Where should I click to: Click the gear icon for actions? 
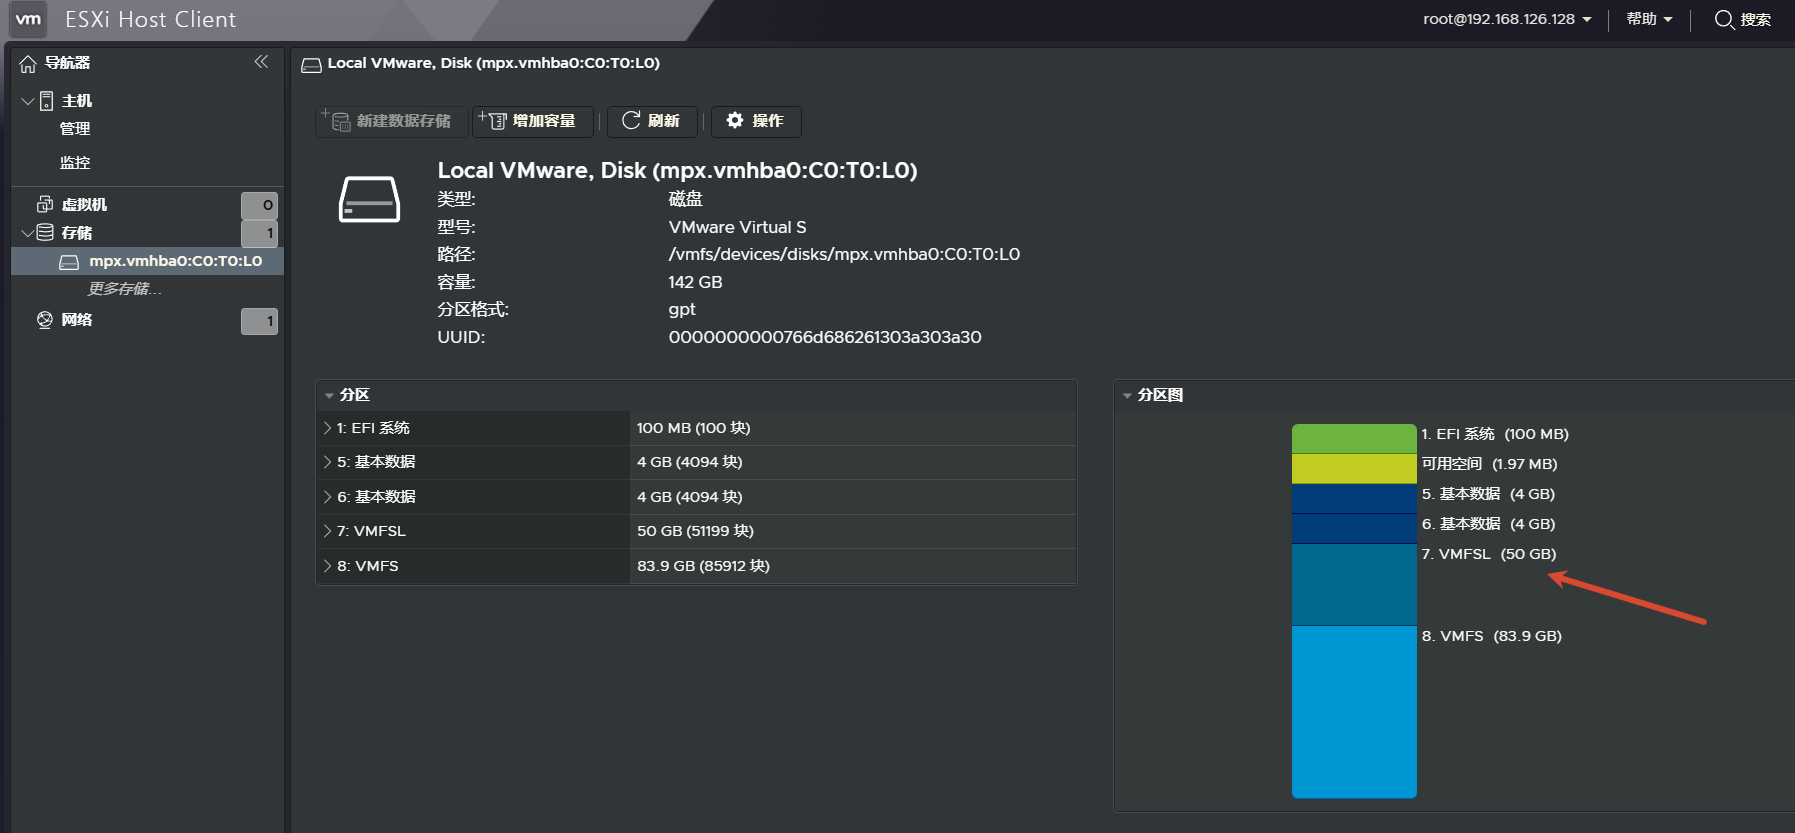[x=735, y=120]
